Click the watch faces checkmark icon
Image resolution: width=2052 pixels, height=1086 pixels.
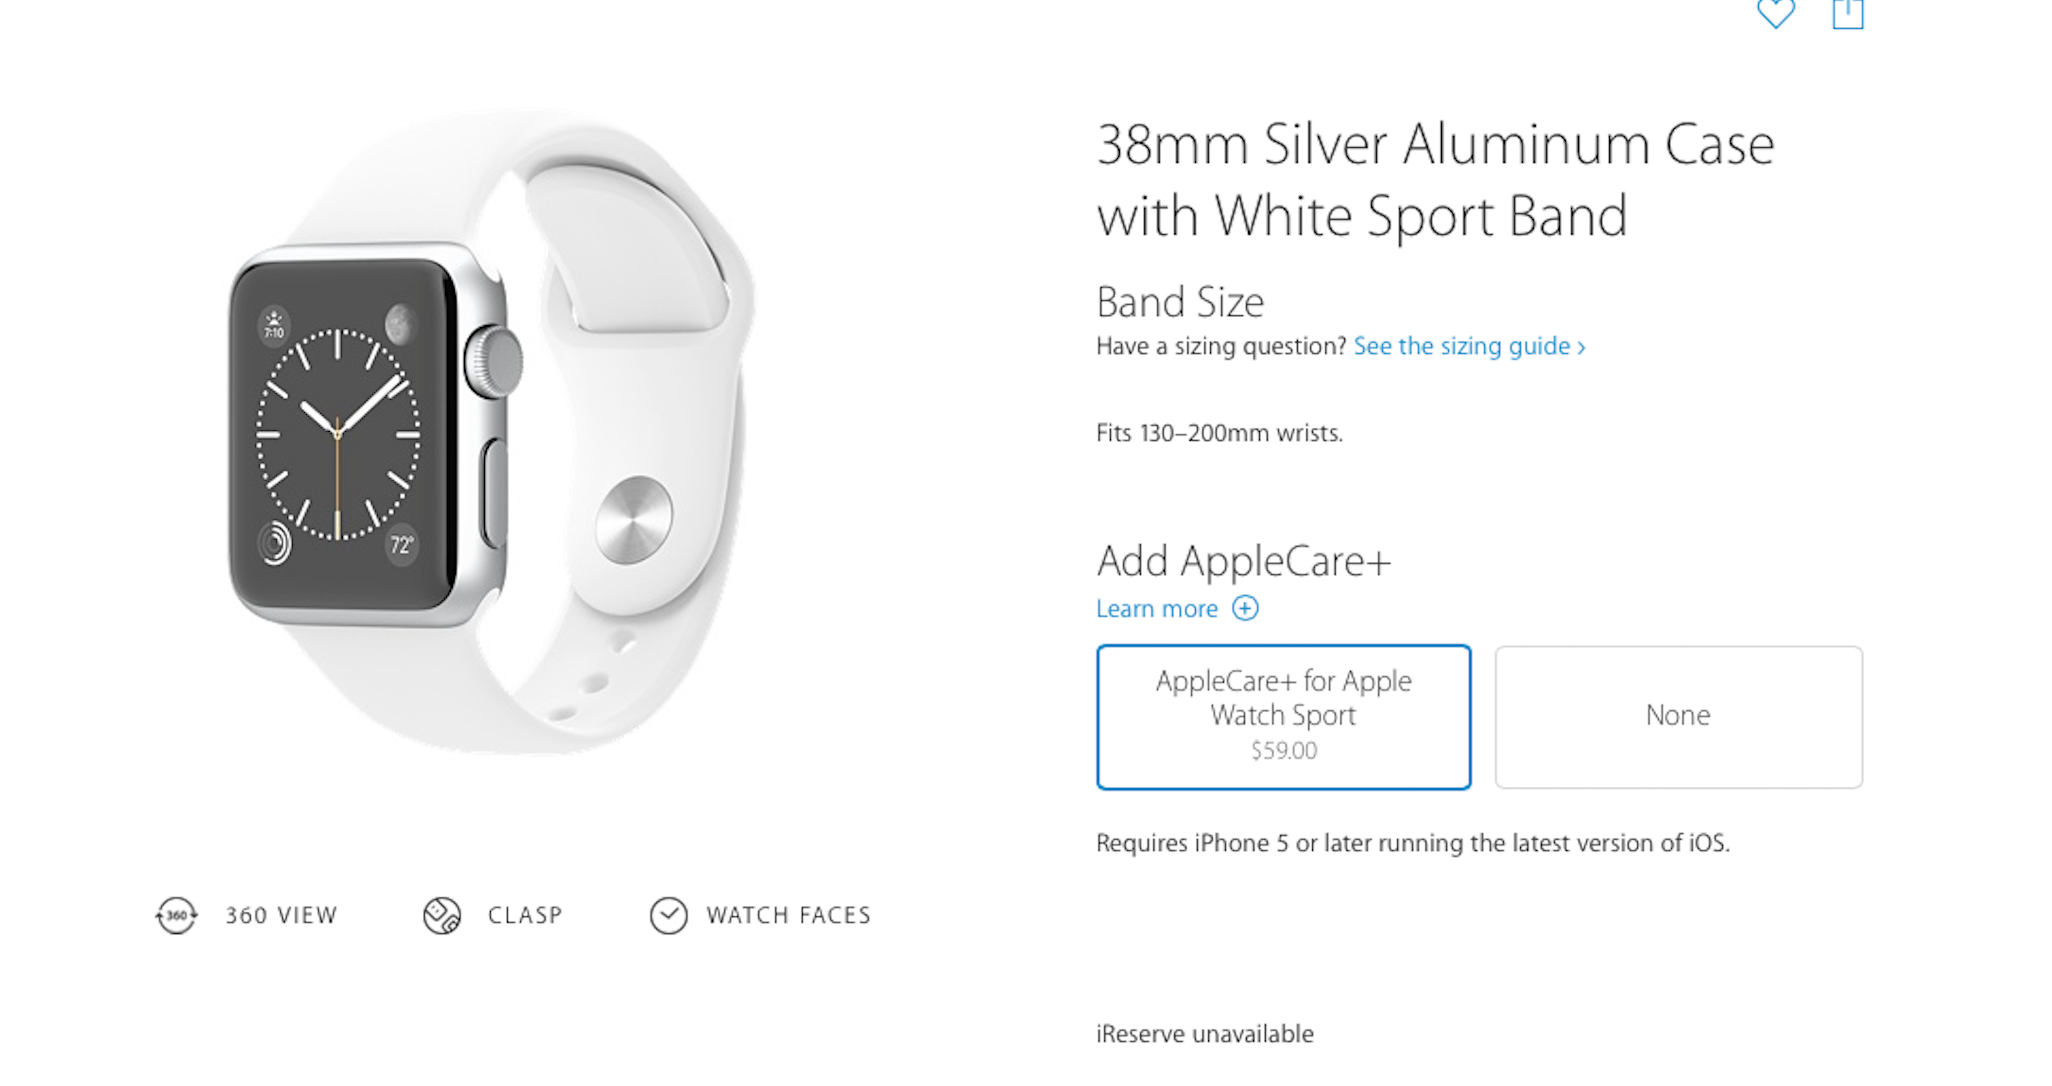pyautogui.click(x=668, y=915)
